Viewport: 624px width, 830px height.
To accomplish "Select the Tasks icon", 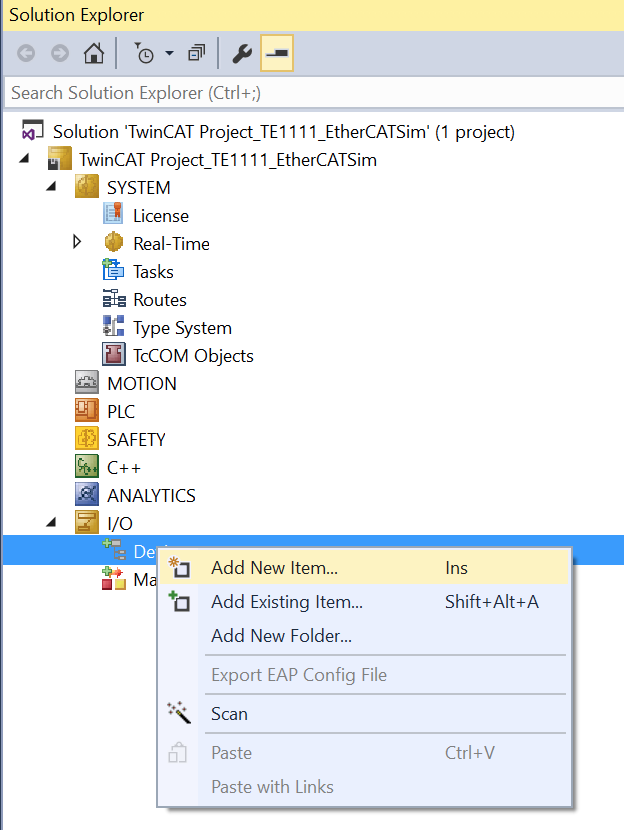I will click(113, 270).
